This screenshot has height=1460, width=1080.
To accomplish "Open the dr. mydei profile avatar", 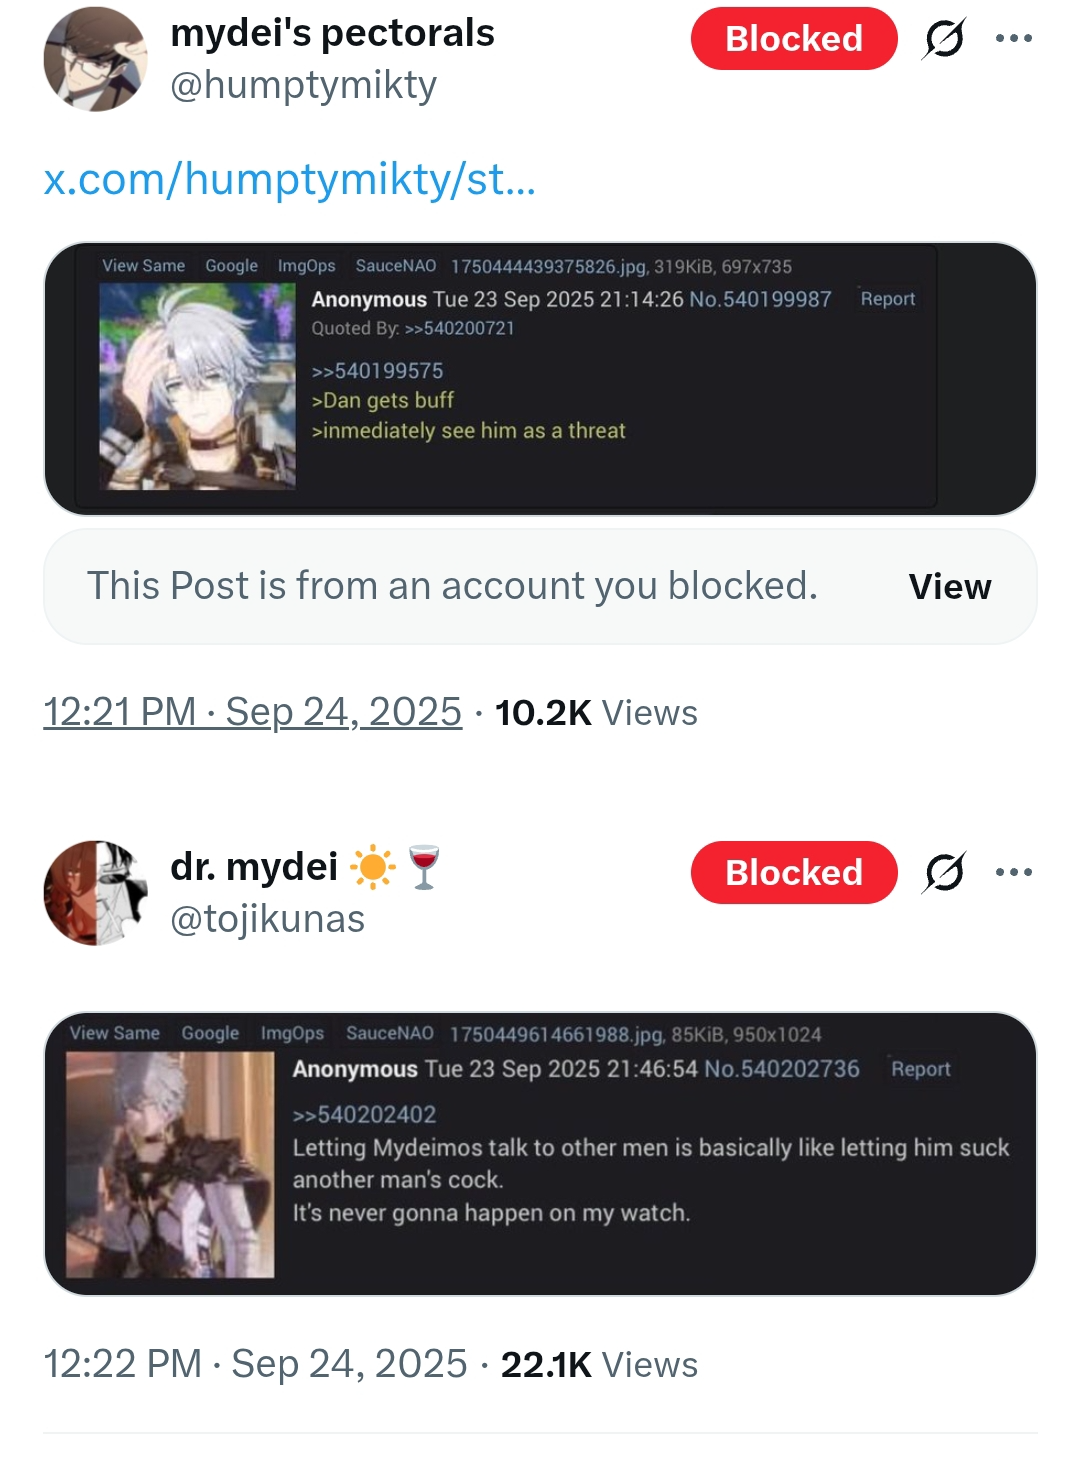I will coord(95,893).
